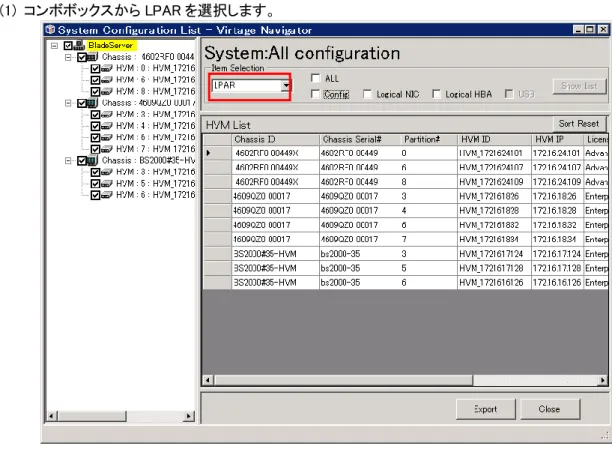Enable the ALL checkbox

tap(315, 78)
